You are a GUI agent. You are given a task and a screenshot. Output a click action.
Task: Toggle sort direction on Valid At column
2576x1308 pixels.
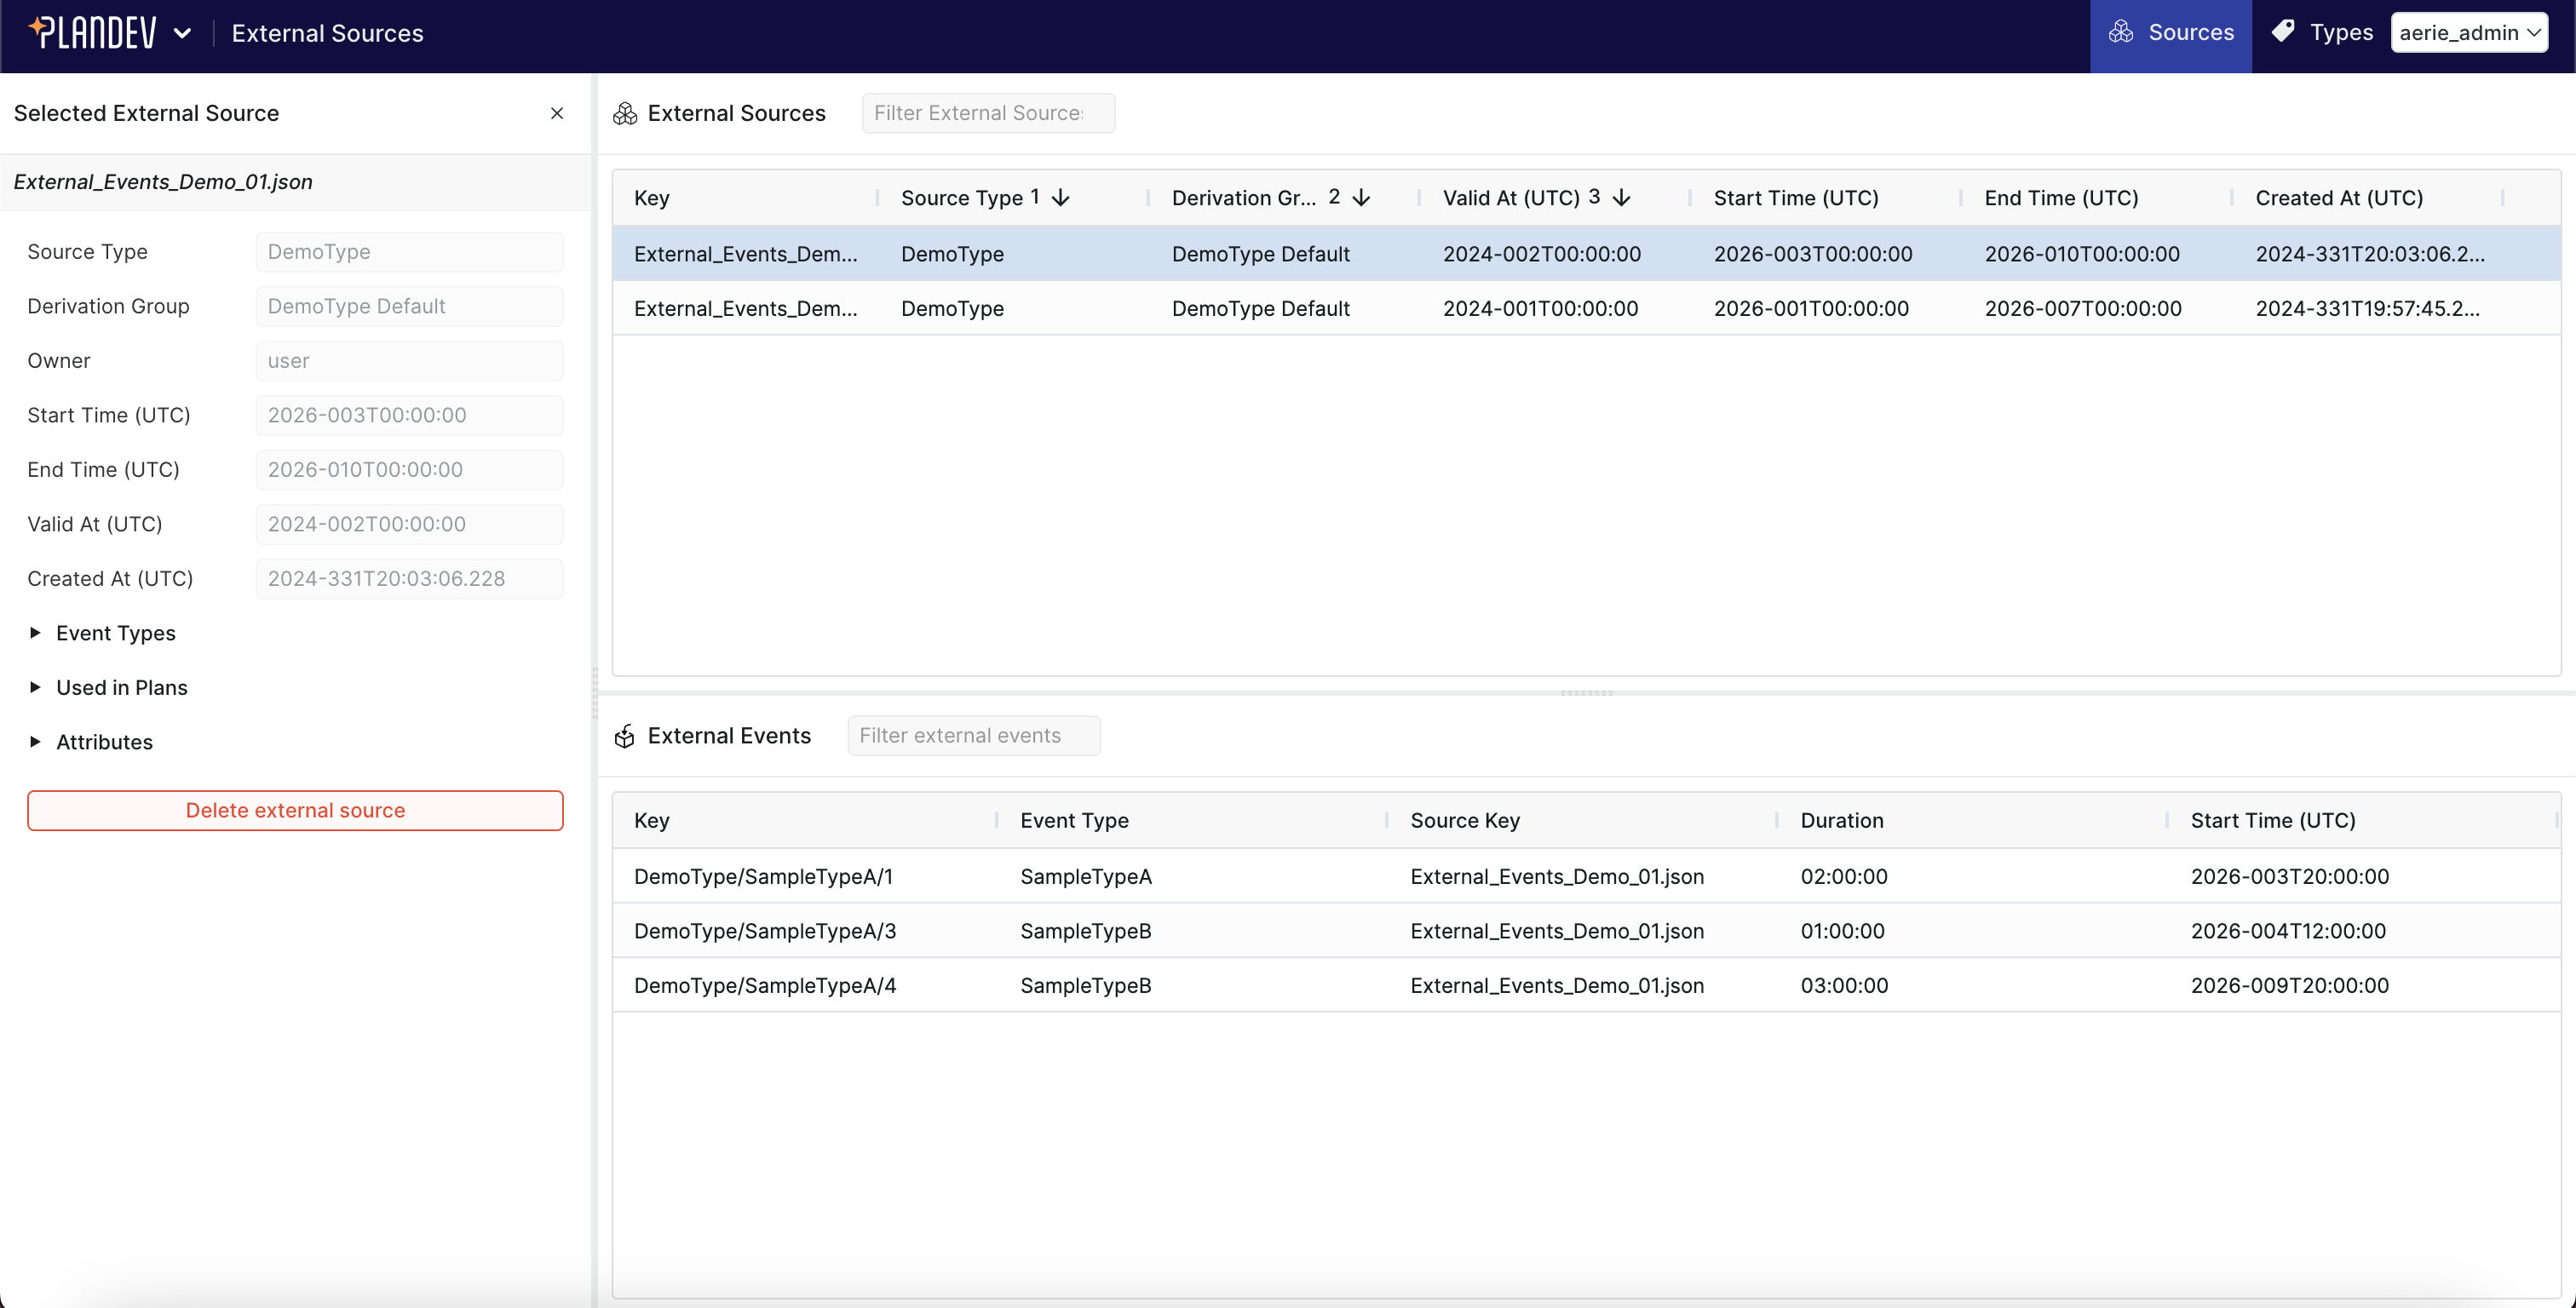pyautogui.click(x=1620, y=197)
